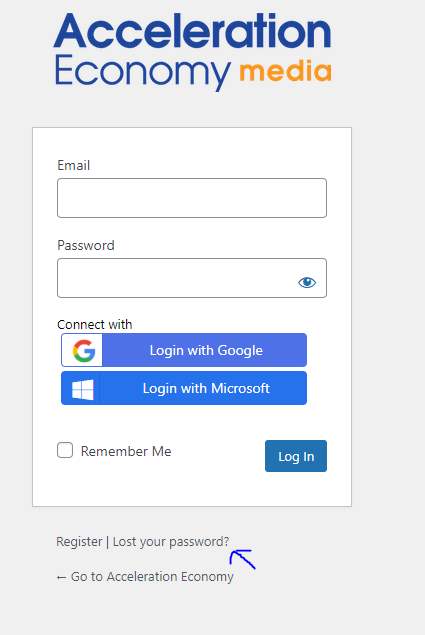Screen dimensions: 425x635
Task: Click the hand-drawn blue arrow annotation
Action: click(x=242, y=559)
